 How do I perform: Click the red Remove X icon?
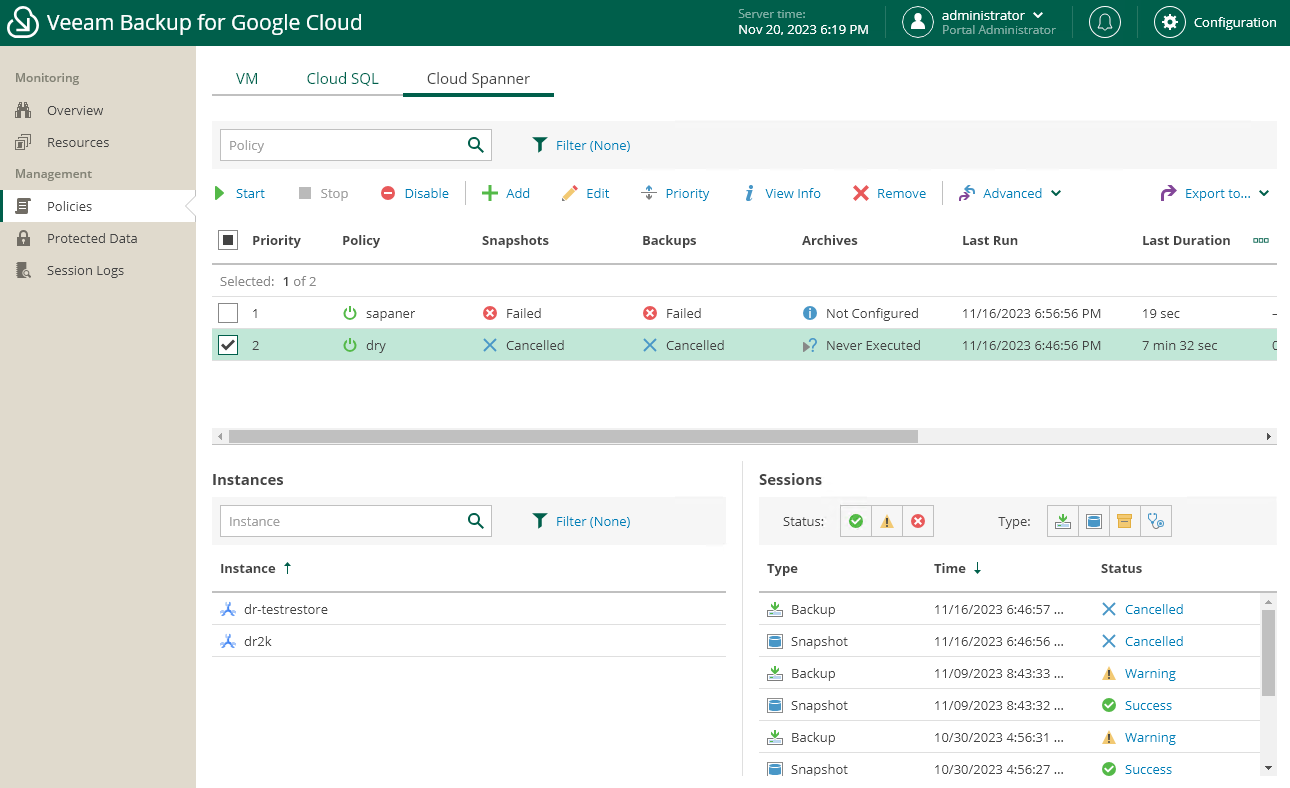(860, 193)
